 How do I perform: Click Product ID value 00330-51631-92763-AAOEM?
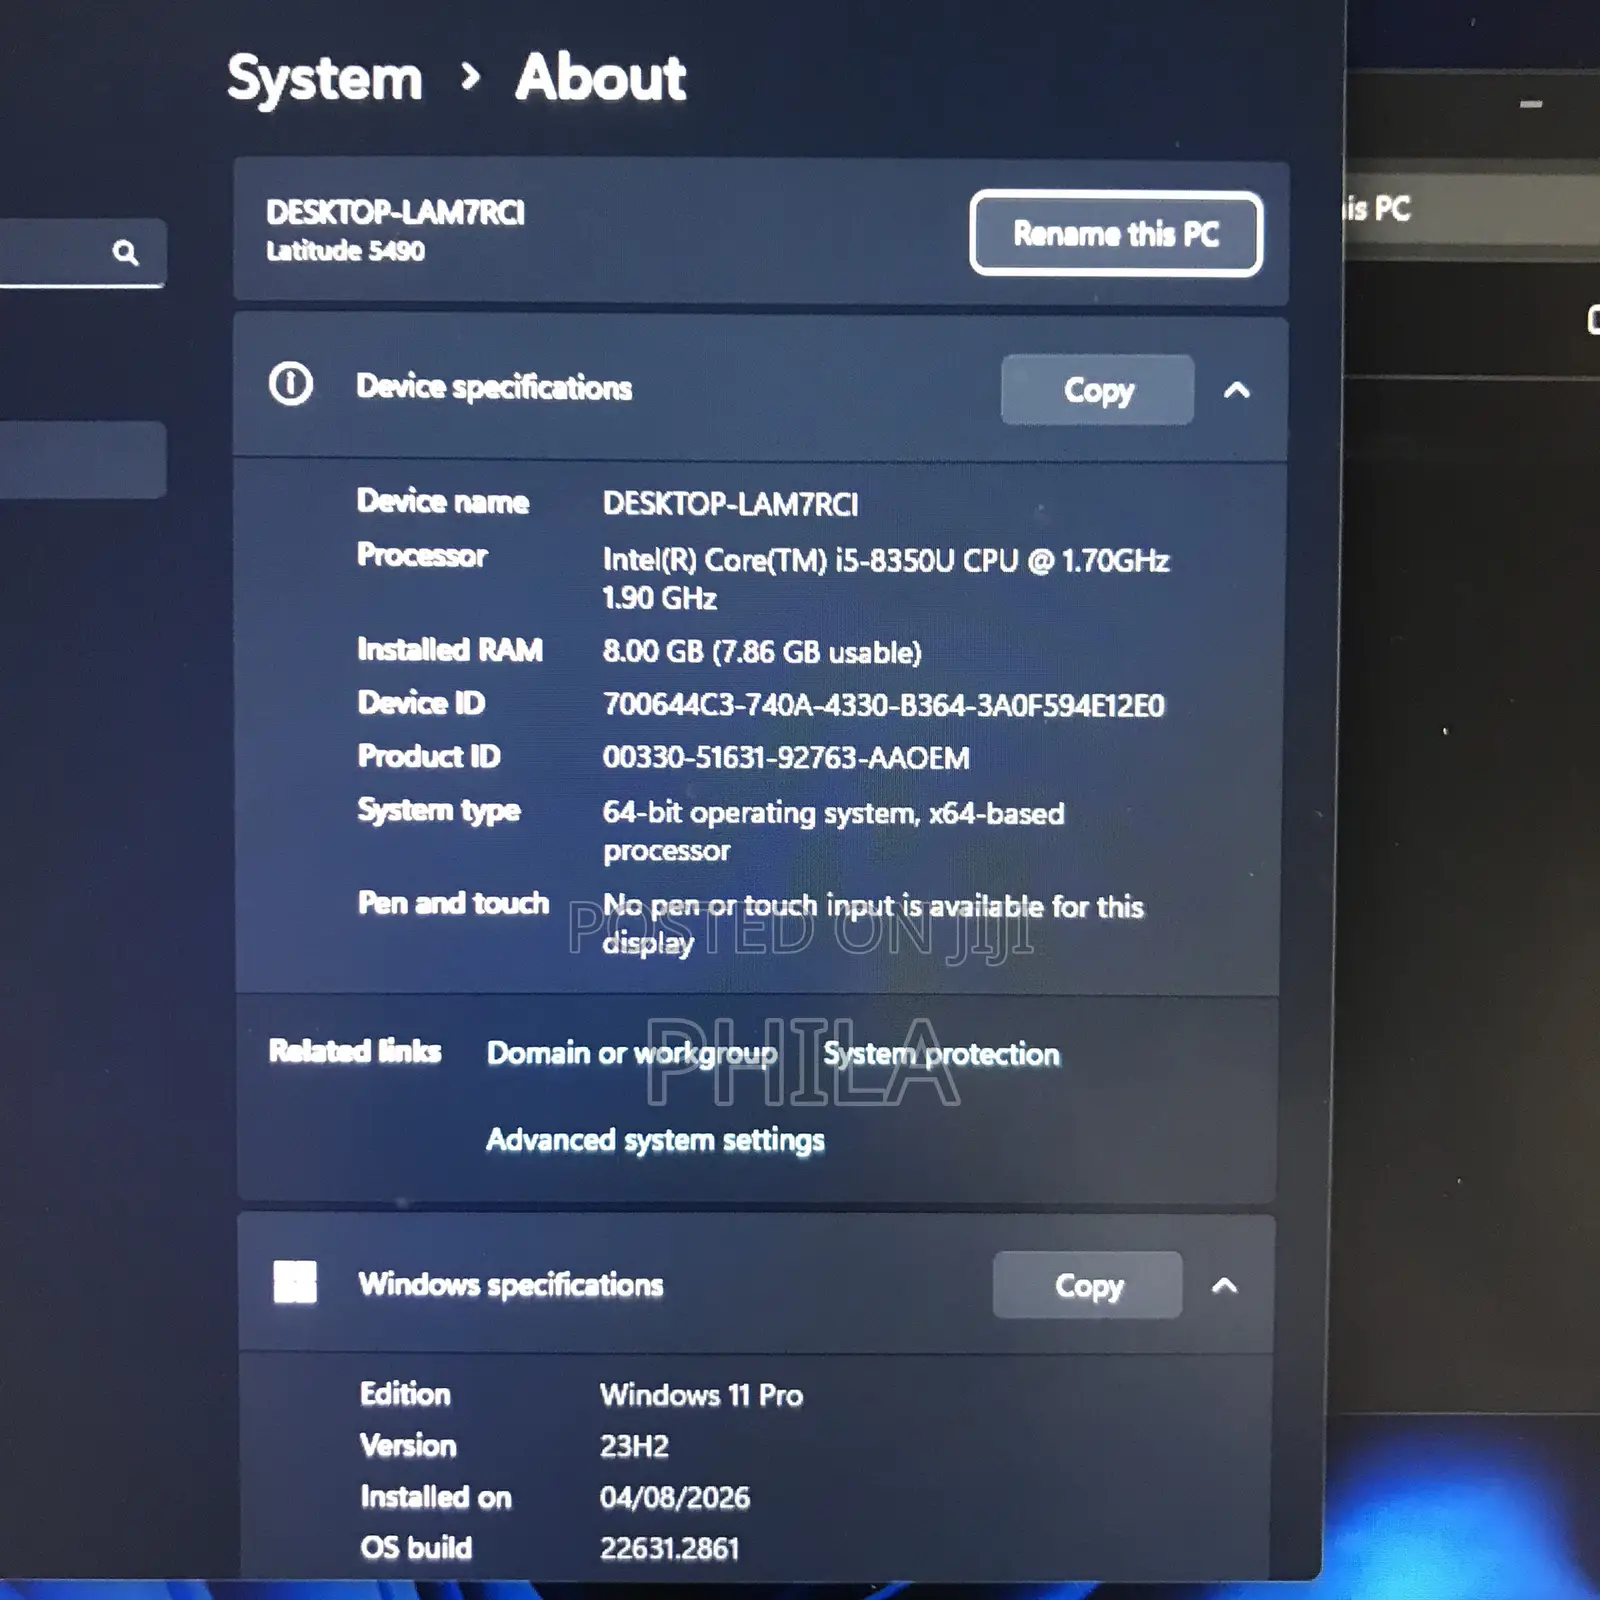pos(786,758)
